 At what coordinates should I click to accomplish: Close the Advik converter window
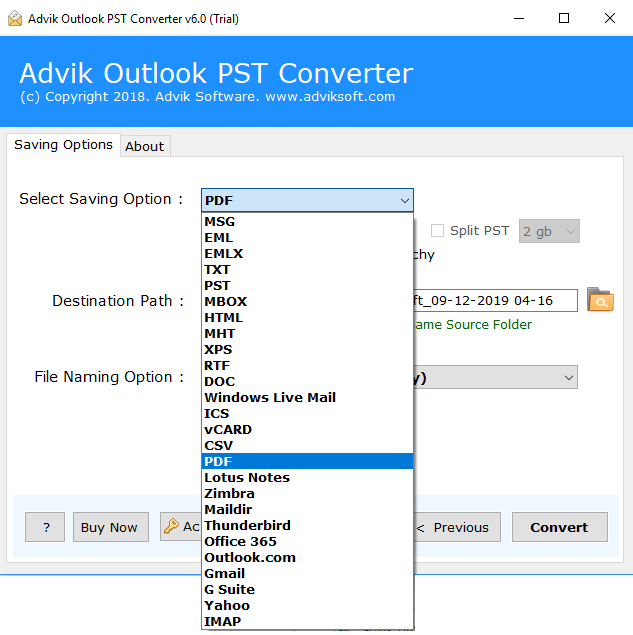[x=610, y=18]
